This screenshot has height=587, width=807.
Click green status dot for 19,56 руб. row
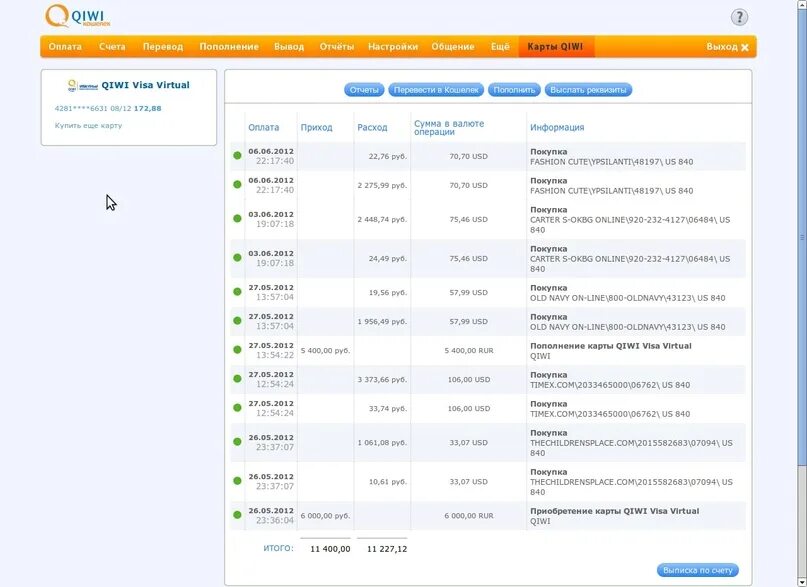click(x=237, y=291)
